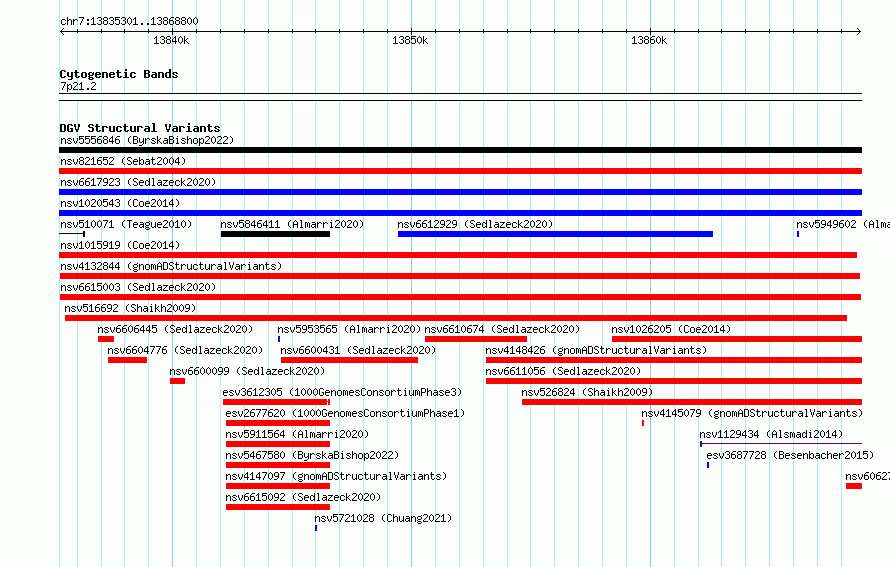
Task: Click the red nsv526824 variant bar
Action: point(692,402)
